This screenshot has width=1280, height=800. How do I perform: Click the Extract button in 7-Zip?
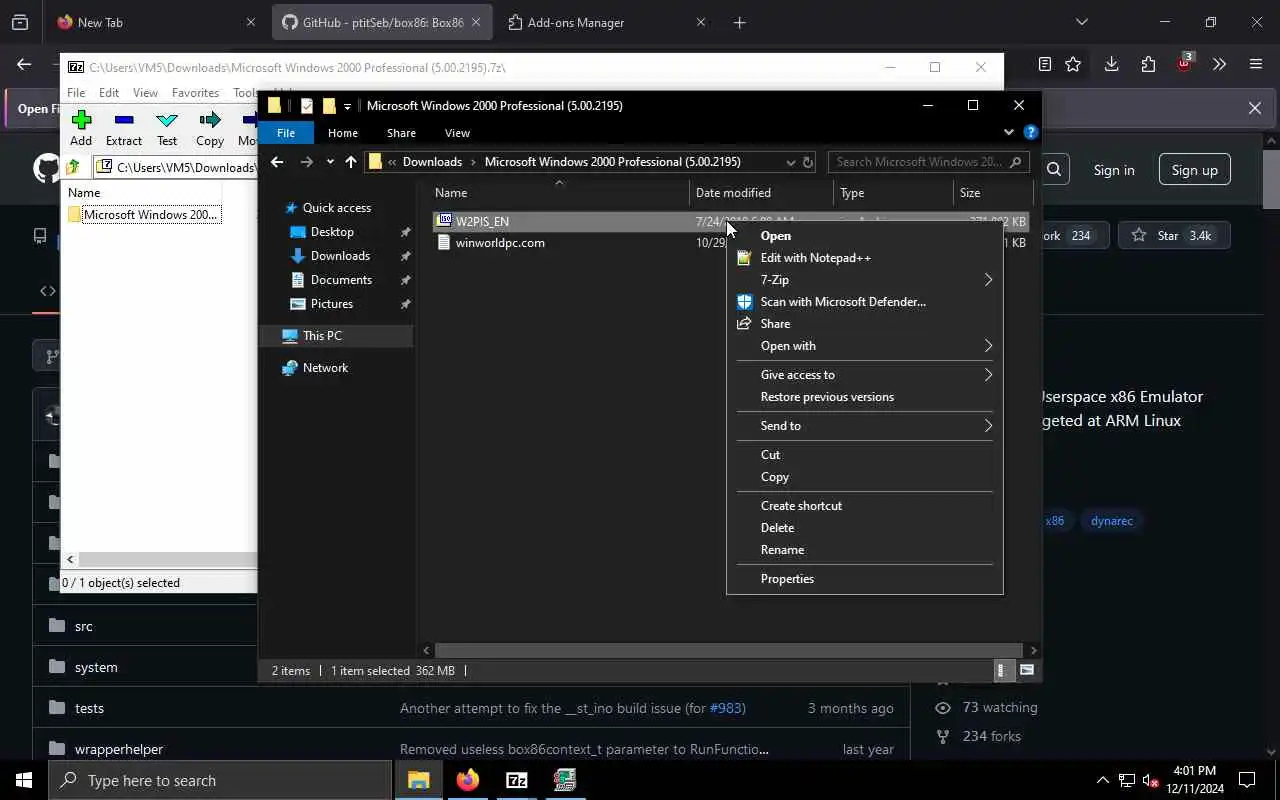pos(124,128)
